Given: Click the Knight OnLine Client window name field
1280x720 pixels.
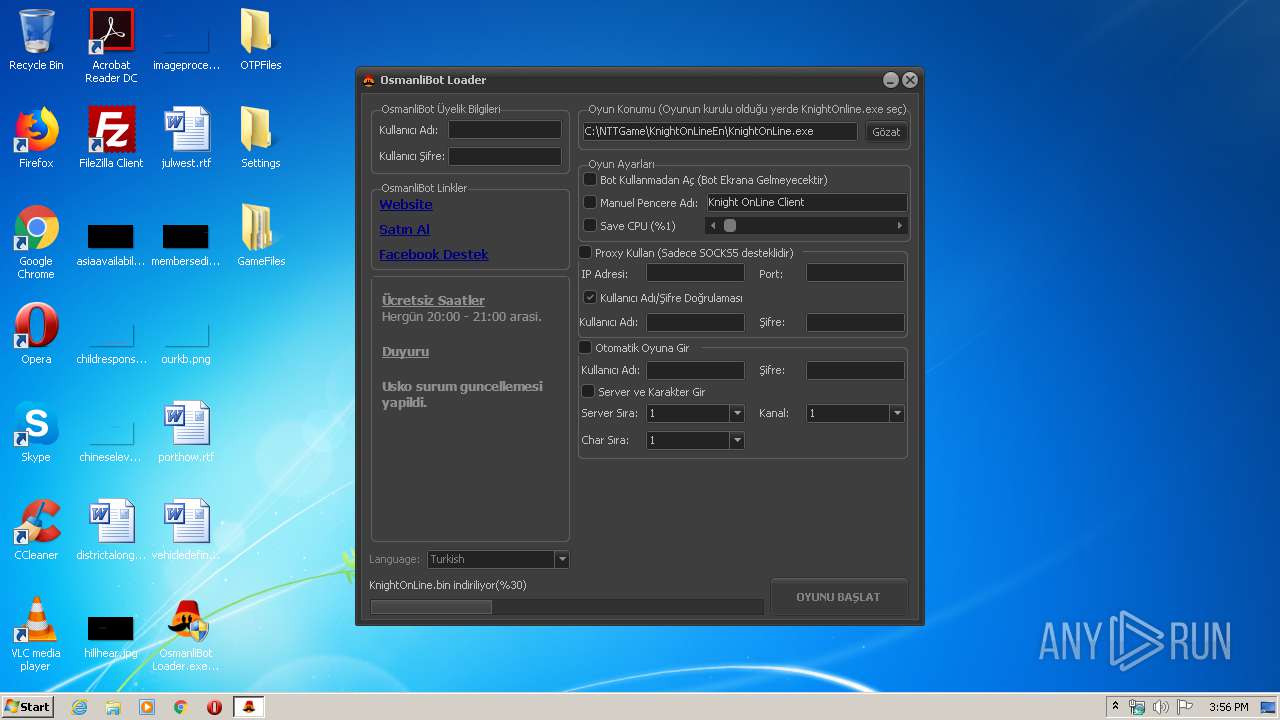Looking at the screenshot, I should [806, 202].
